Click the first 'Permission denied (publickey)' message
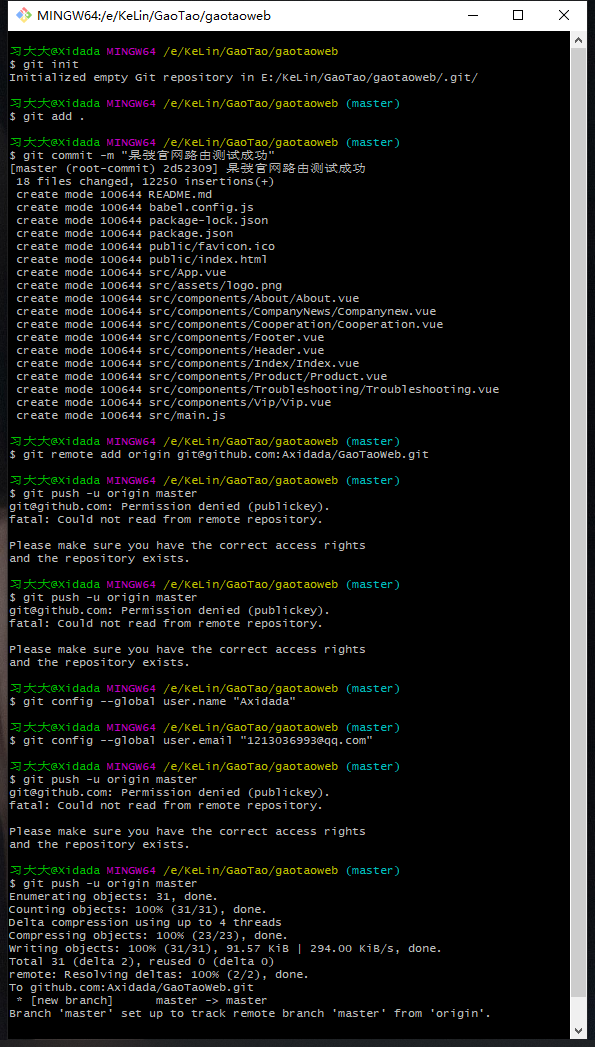This screenshot has width=595, height=1047. pyautogui.click(x=169, y=506)
